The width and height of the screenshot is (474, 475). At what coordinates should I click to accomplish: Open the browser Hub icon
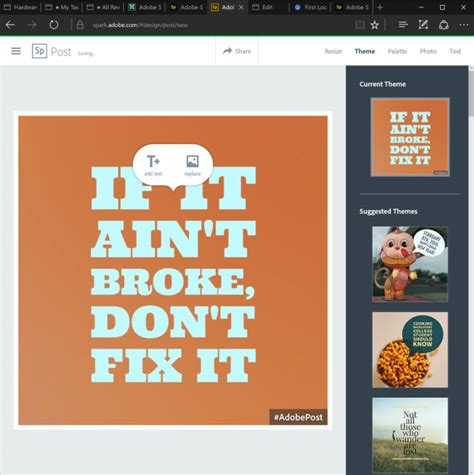tap(403, 25)
